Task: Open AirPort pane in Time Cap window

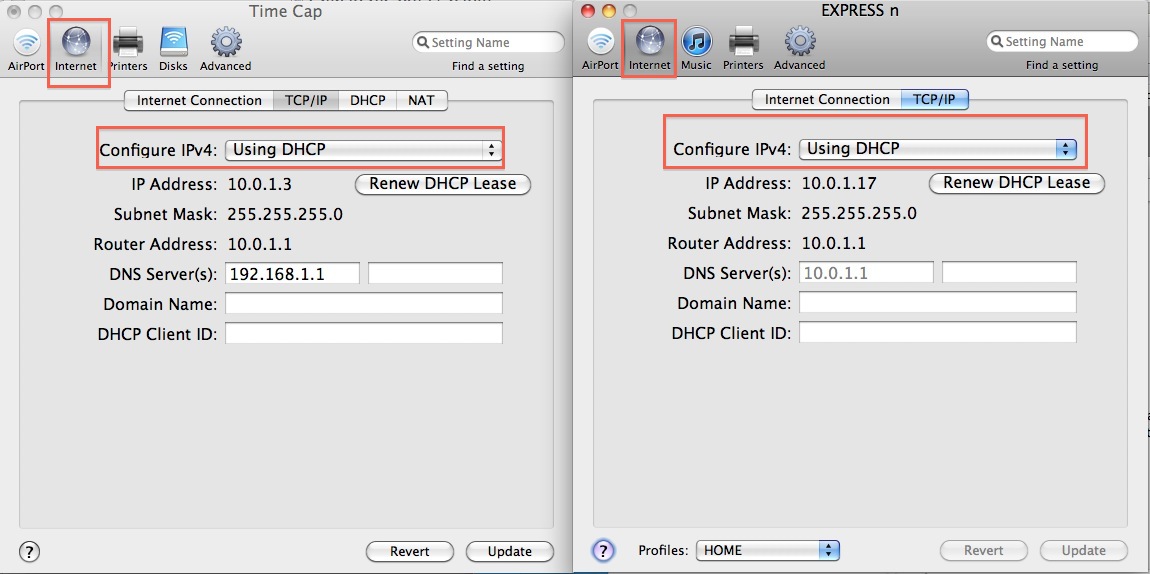Action: coord(26,48)
